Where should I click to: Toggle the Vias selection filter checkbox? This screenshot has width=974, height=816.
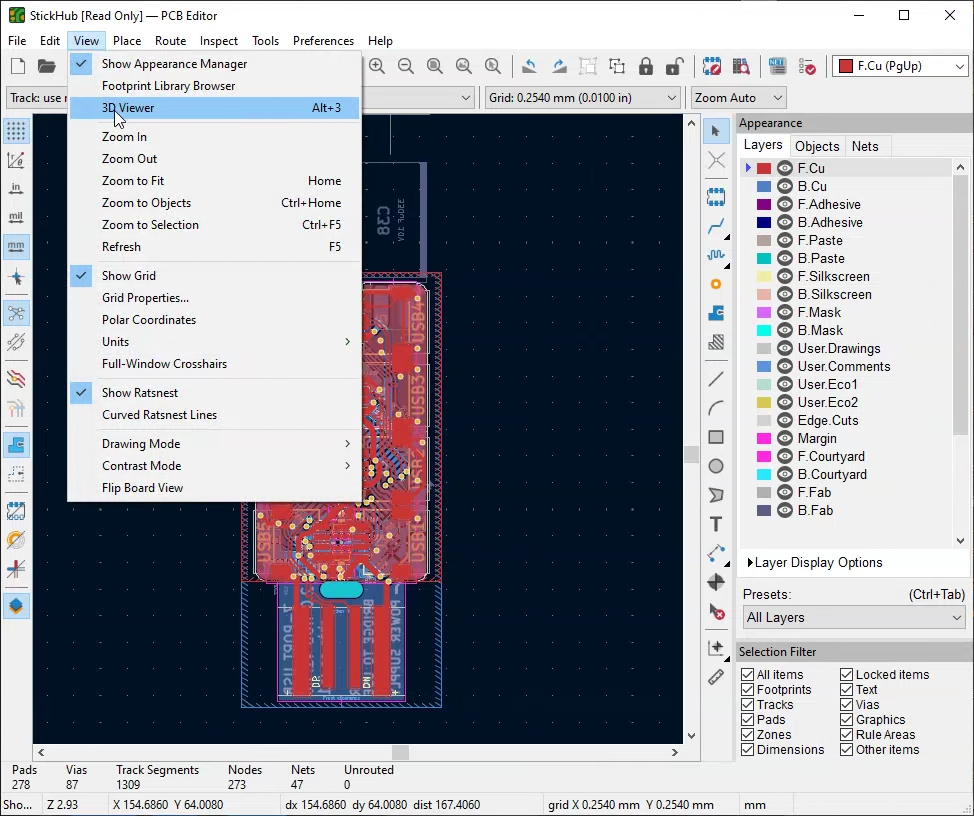tap(847, 705)
